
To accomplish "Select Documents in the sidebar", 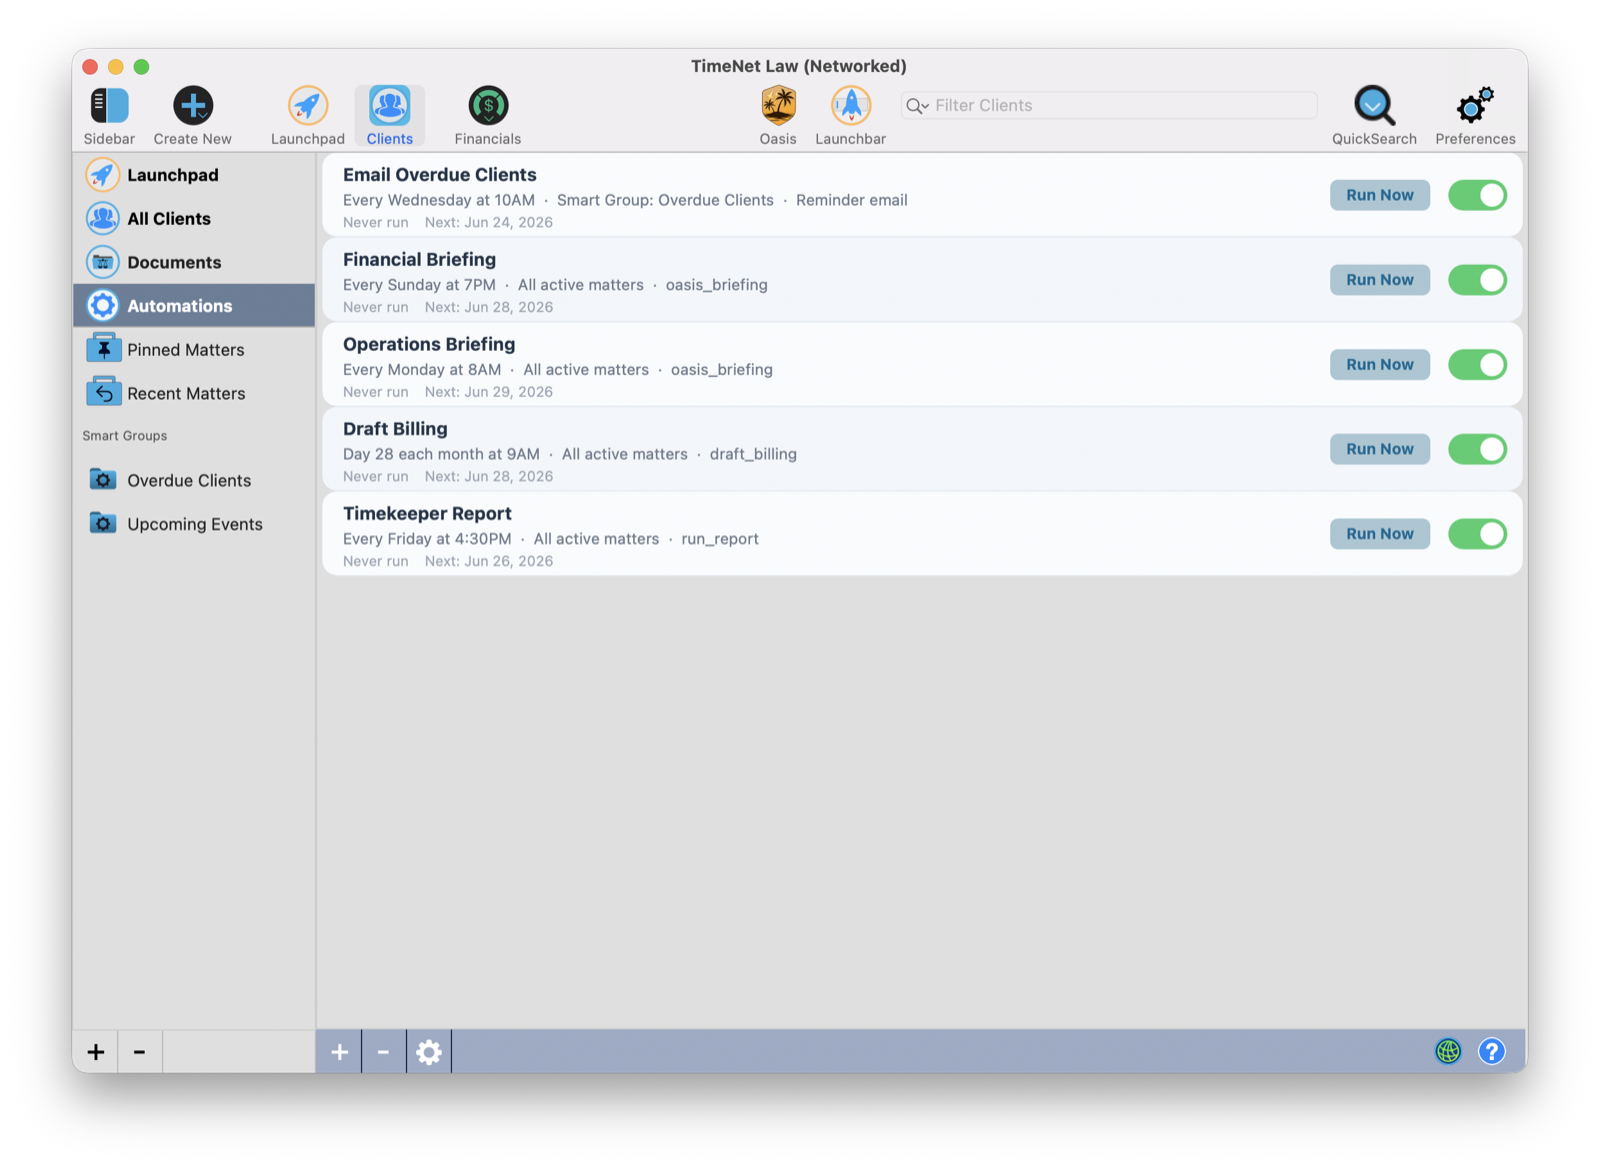I will [194, 262].
